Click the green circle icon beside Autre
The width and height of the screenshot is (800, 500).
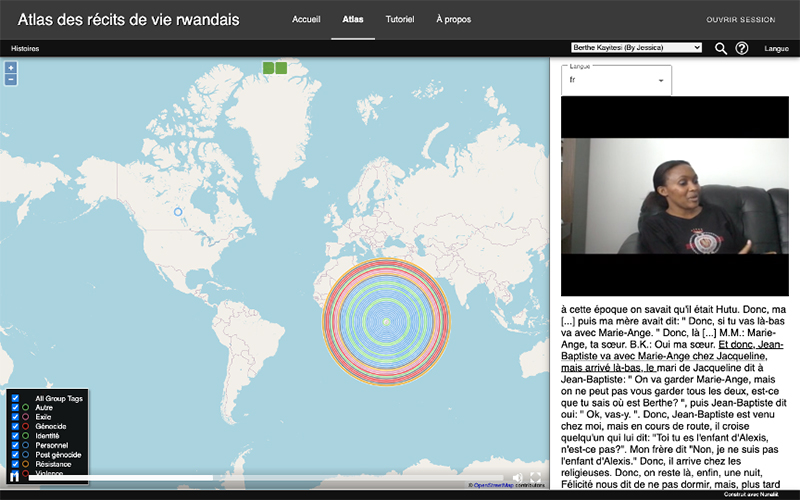26,408
